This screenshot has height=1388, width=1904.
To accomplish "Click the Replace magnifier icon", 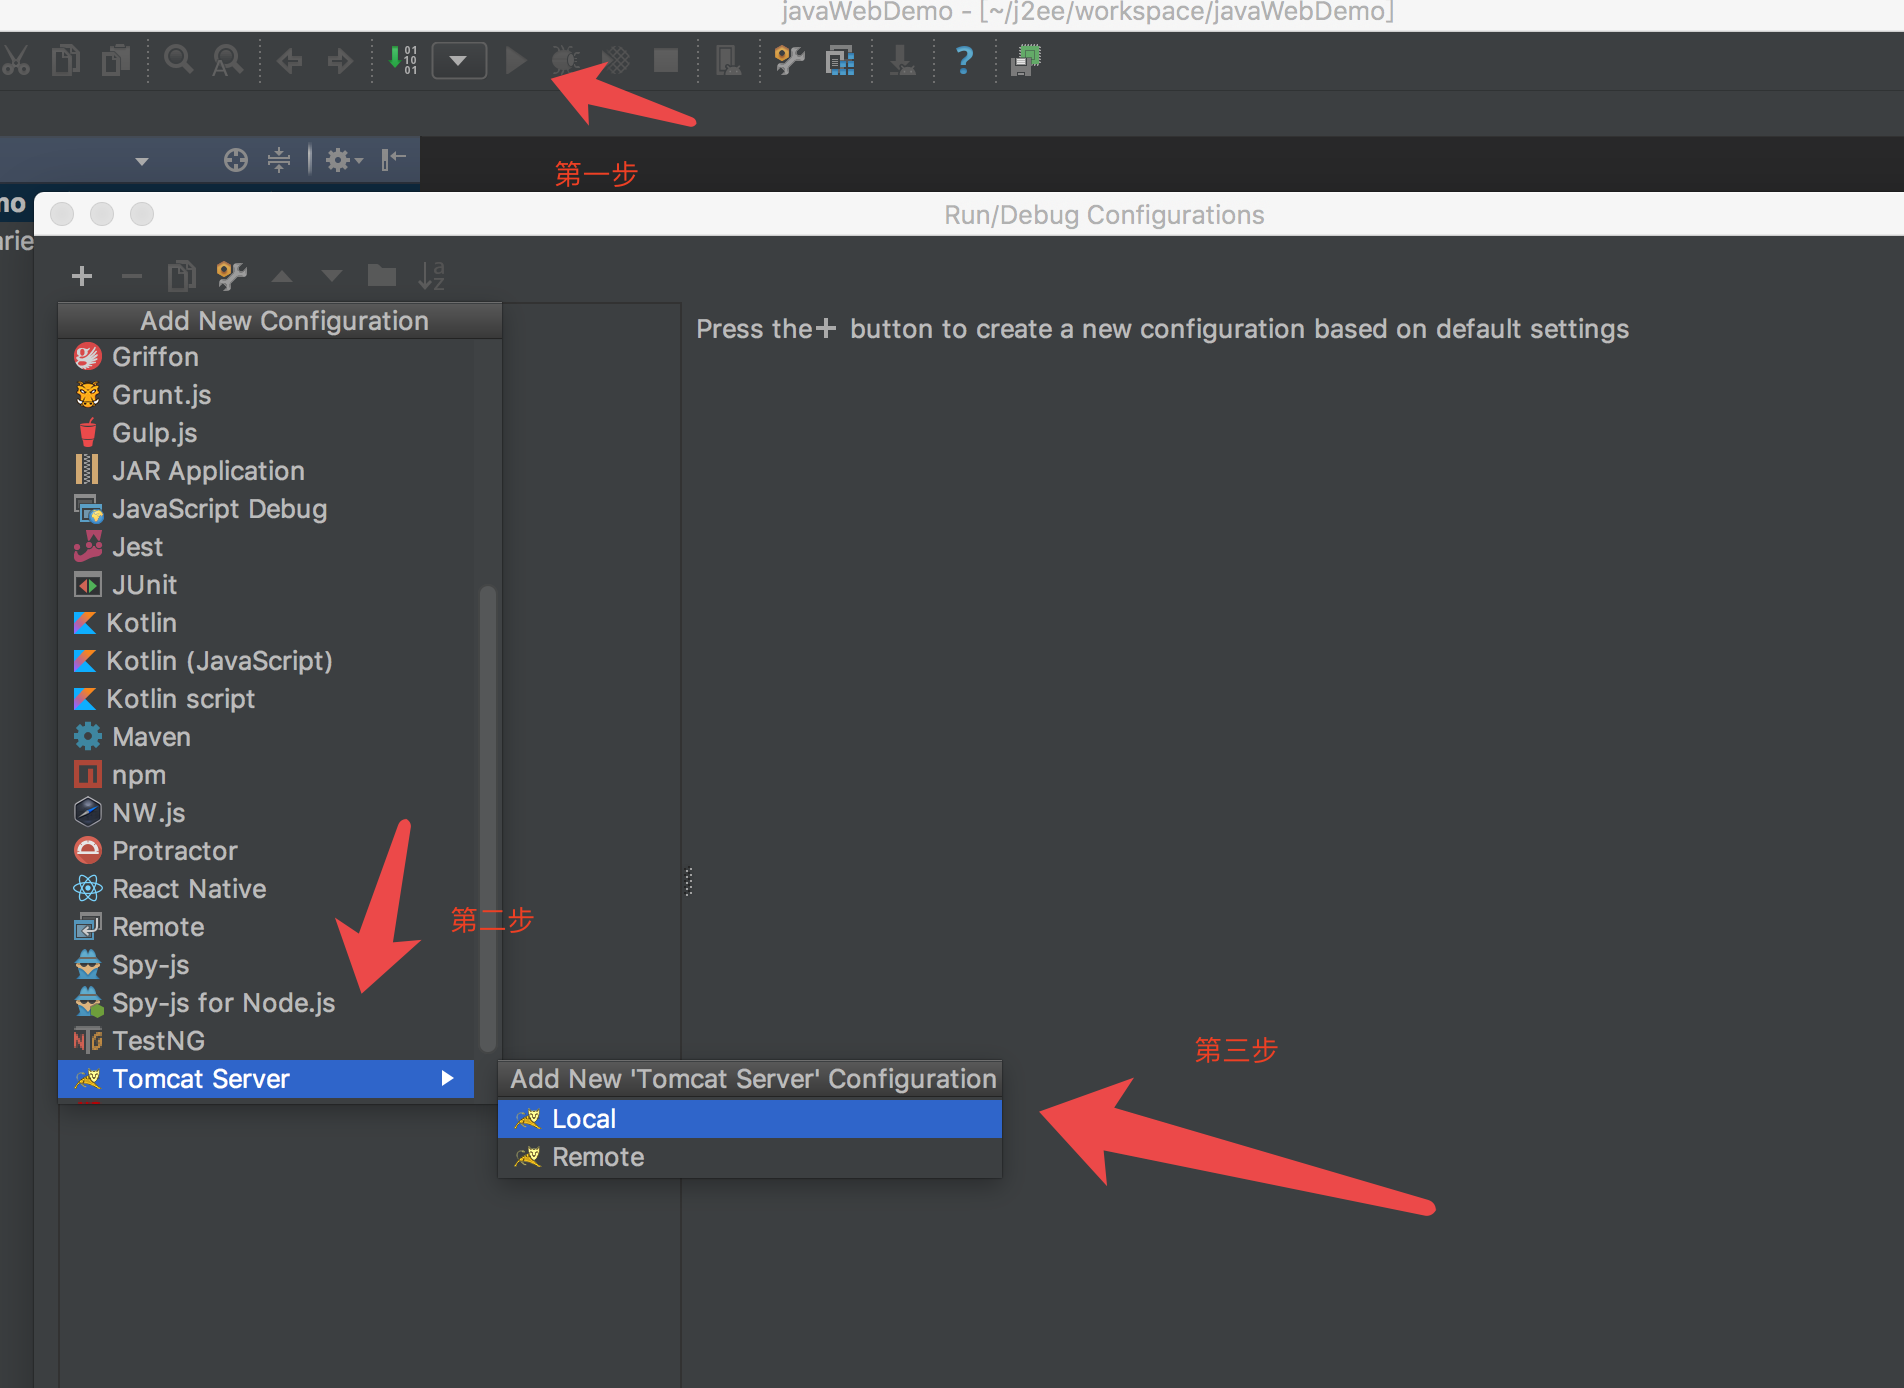I will coord(227,61).
